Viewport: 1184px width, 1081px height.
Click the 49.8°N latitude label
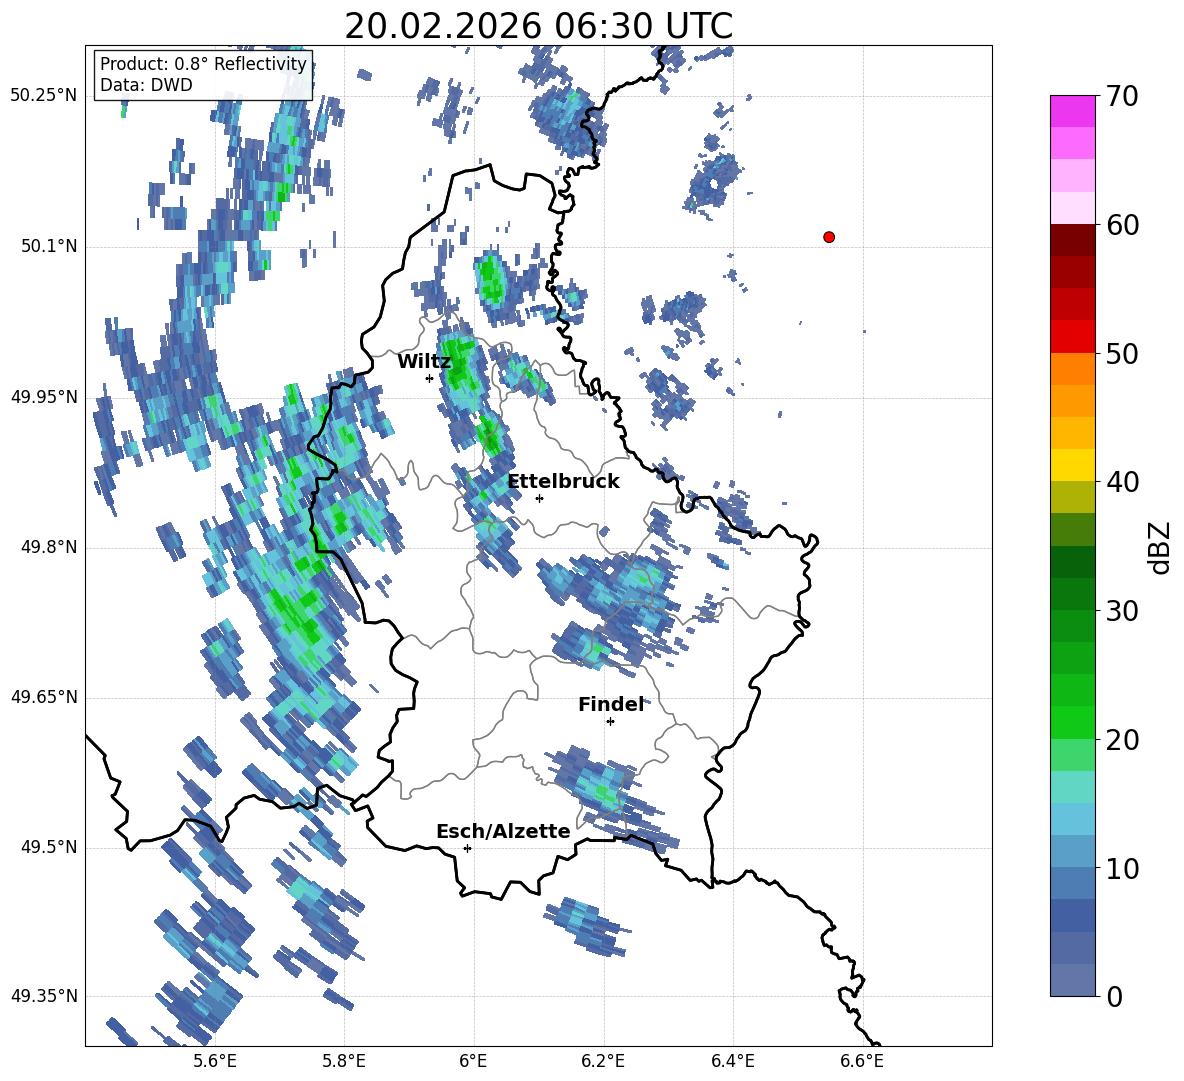(x=49, y=547)
